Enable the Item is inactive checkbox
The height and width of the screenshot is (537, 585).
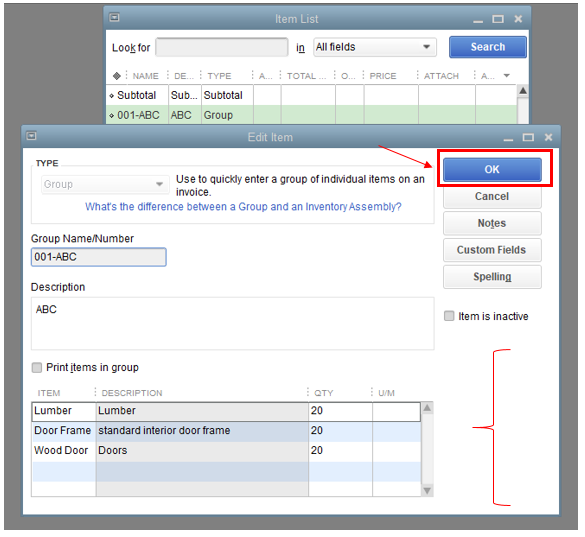pyautogui.click(x=449, y=316)
